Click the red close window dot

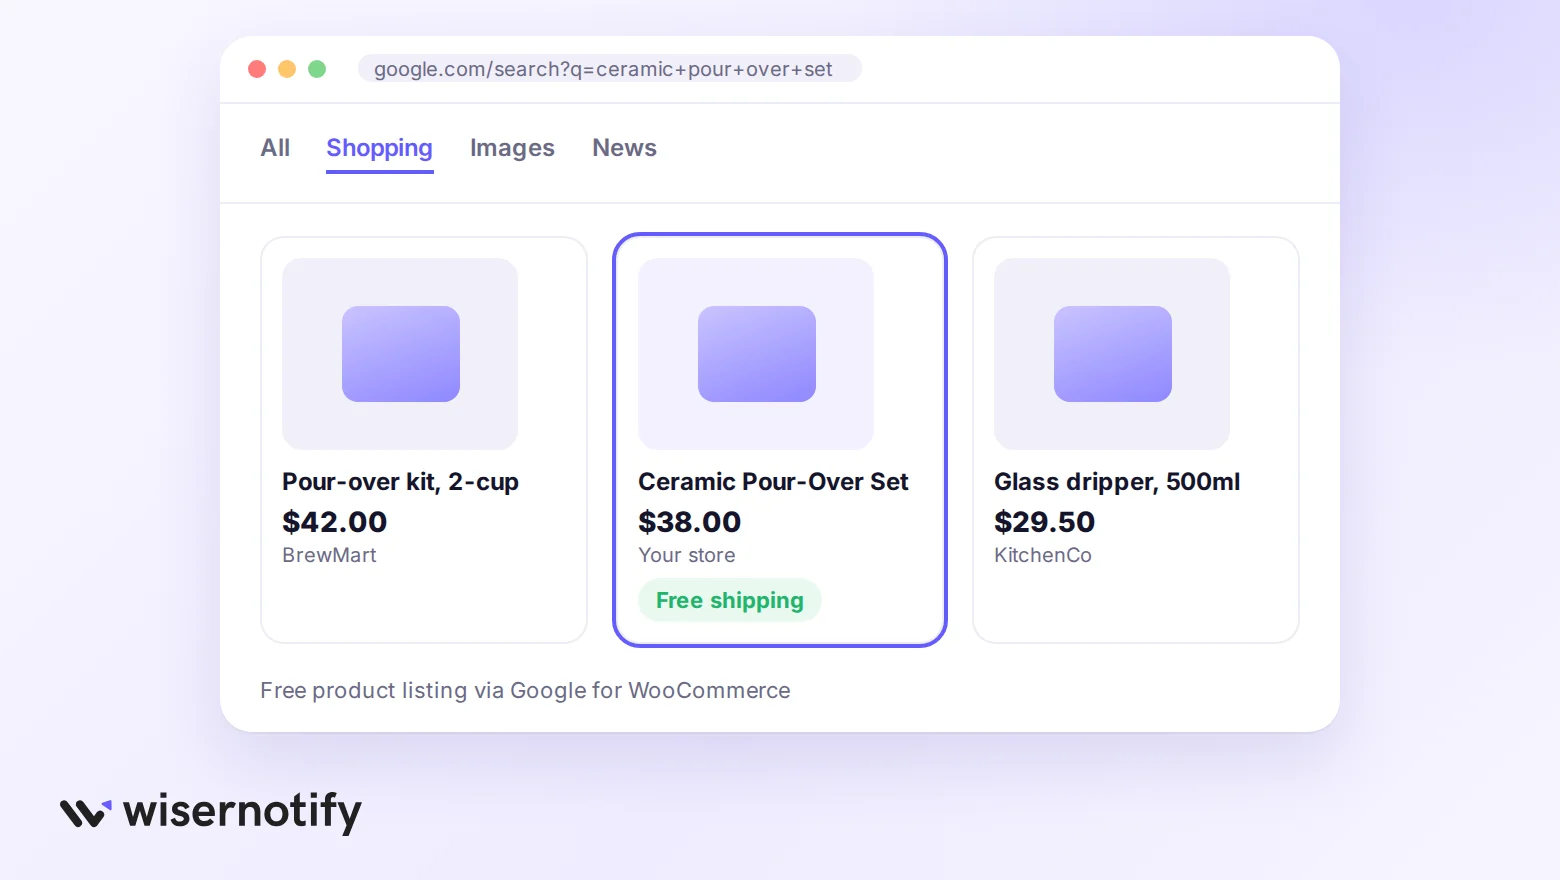(x=257, y=69)
